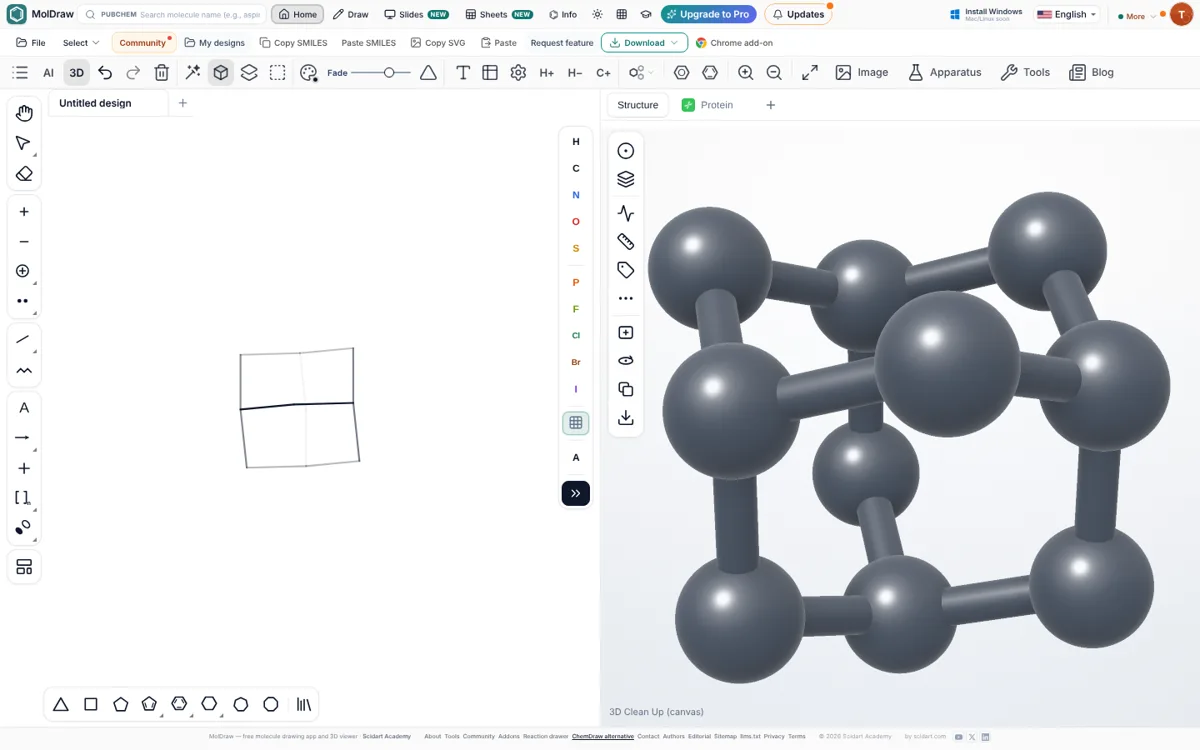
Task: Select the single bond line tool
Action: pos(24,340)
